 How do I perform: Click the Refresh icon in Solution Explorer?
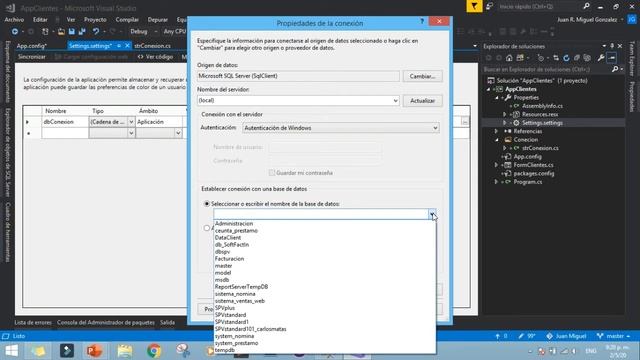[566, 58]
